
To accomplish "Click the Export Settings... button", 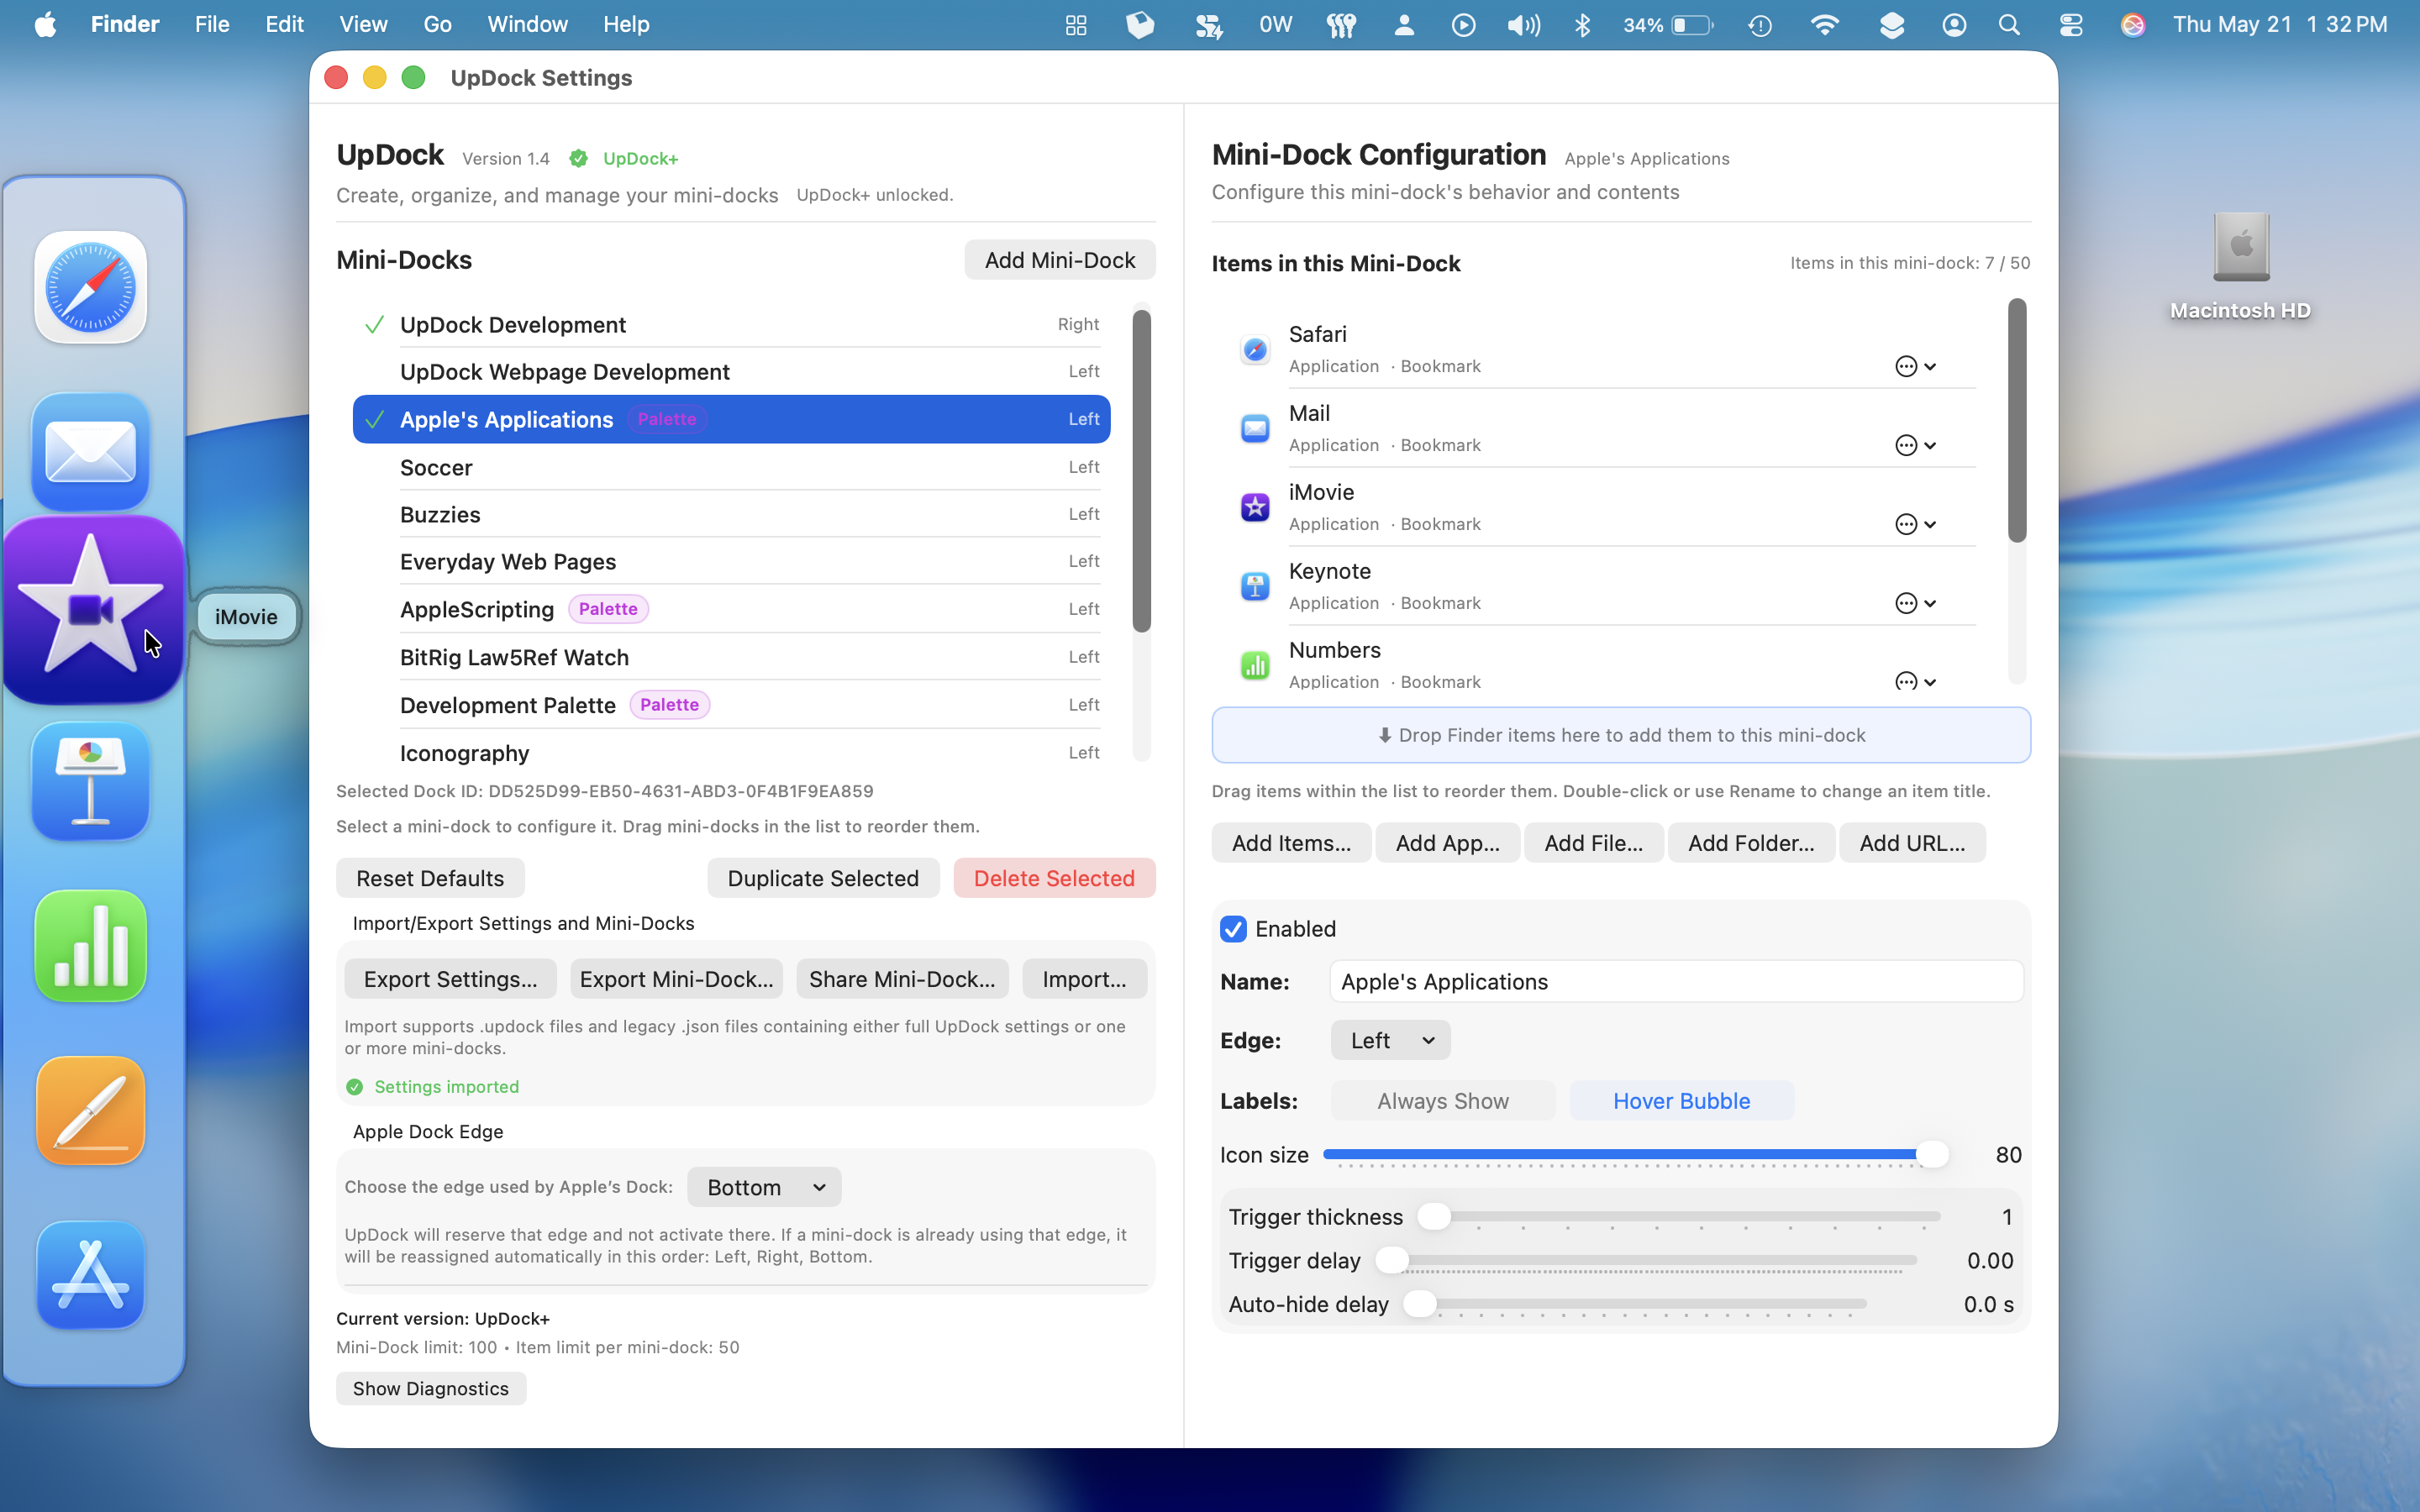I will 450,979.
